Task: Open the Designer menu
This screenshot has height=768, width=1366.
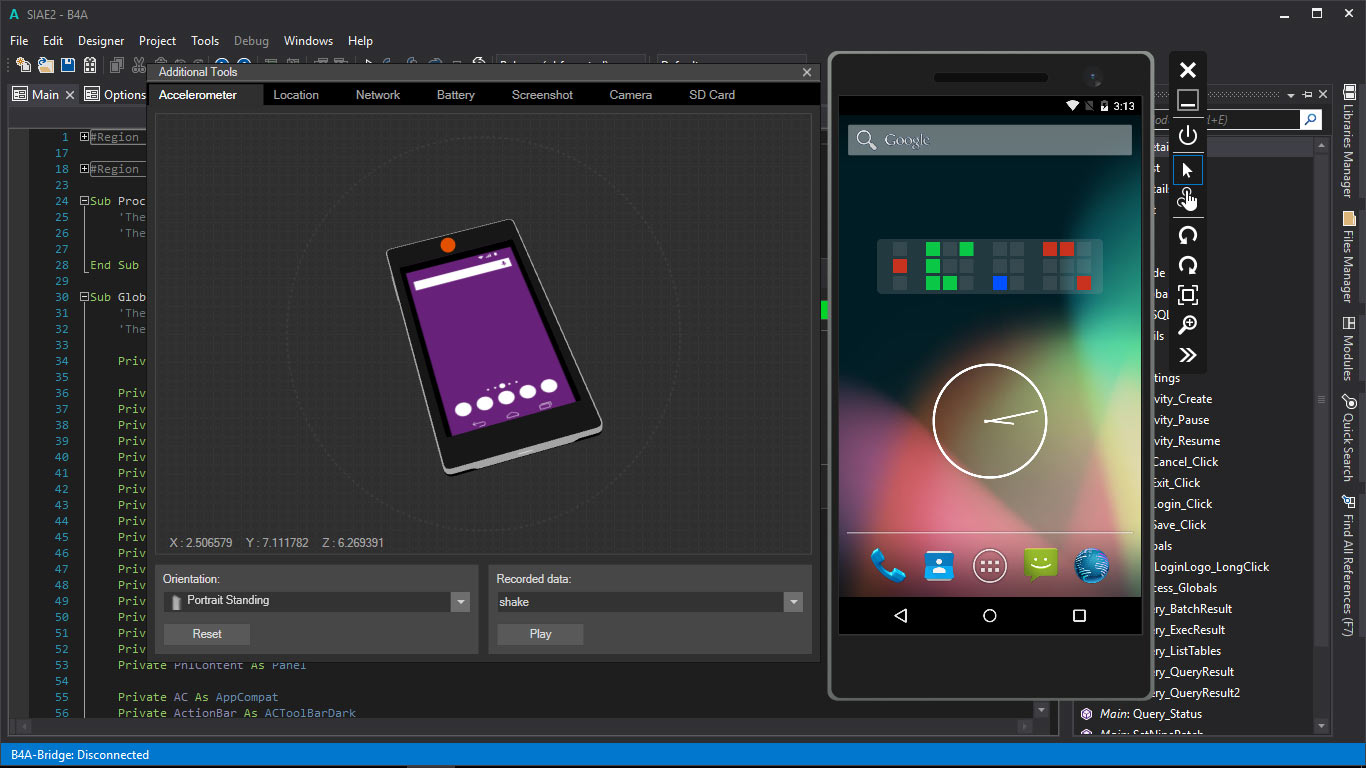Action: [x=101, y=41]
